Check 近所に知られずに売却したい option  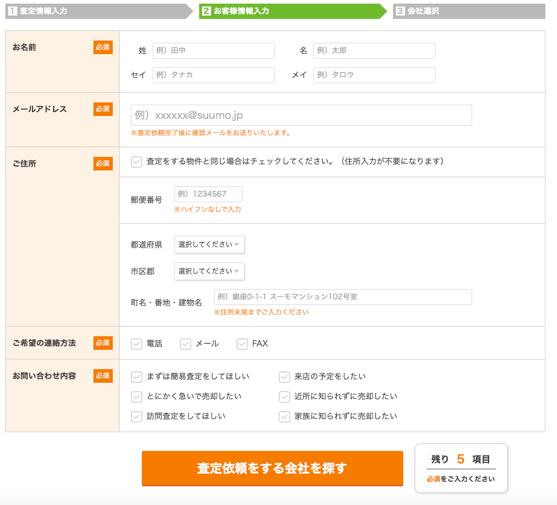click(284, 396)
